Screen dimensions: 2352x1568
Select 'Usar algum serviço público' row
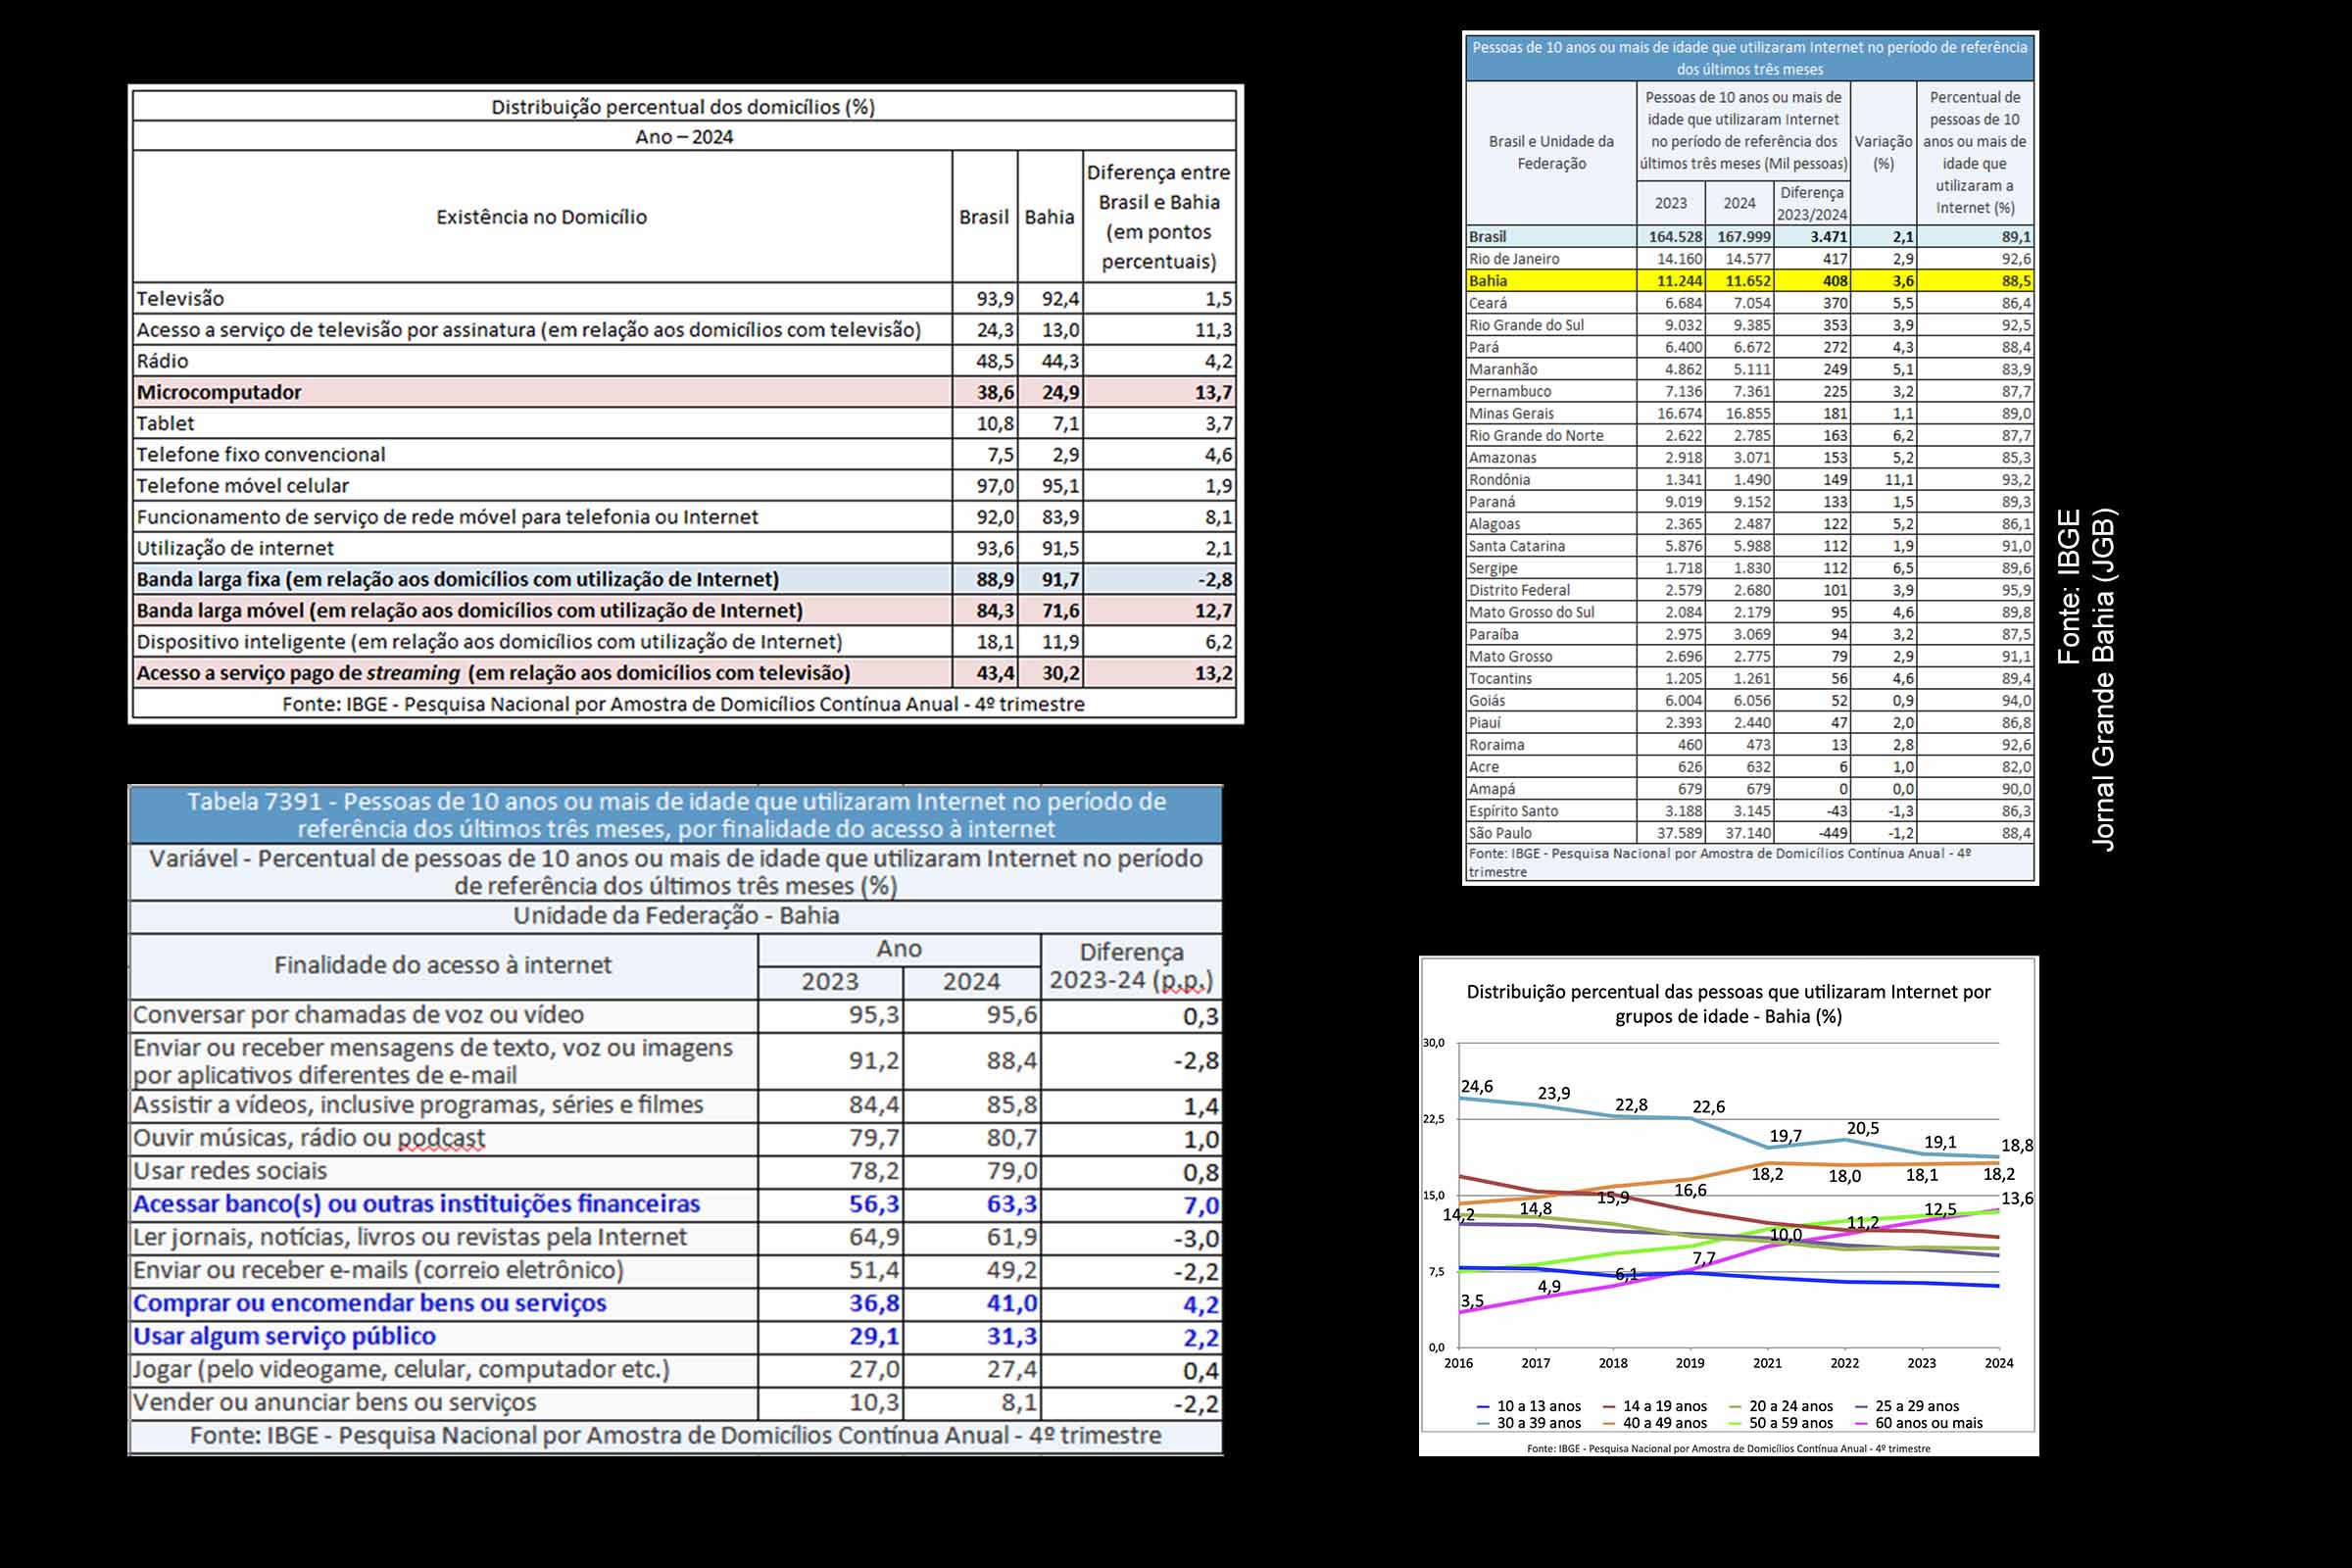point(676,1336)
